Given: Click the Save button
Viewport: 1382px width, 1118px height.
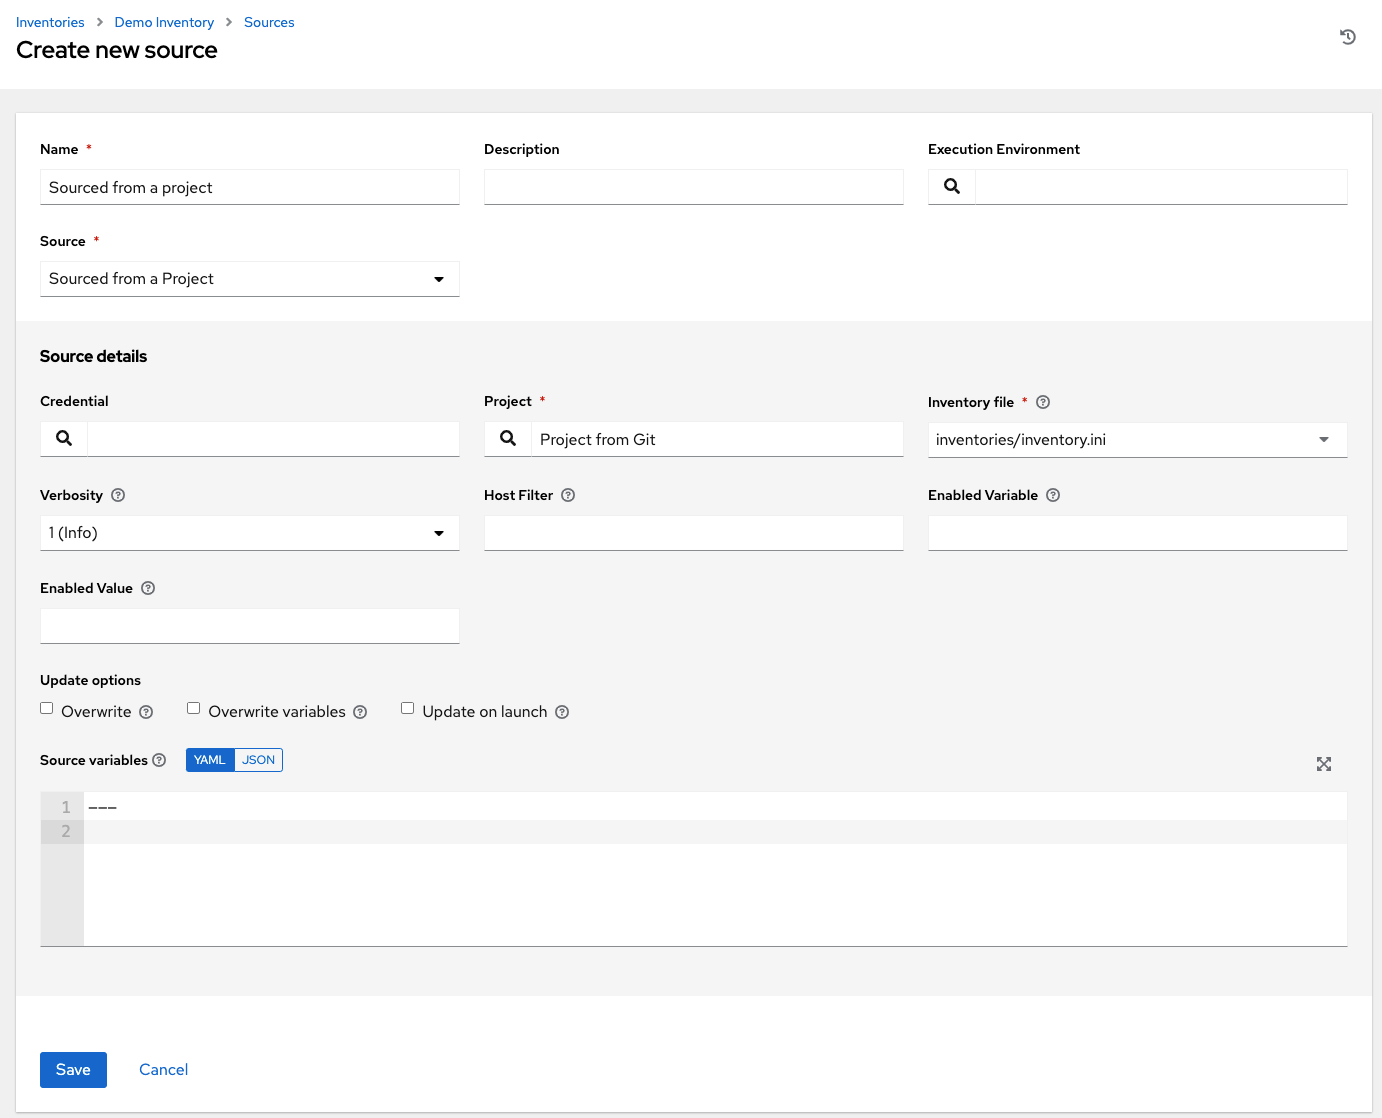Looking at the screenshot, I should pos(73,1070).
